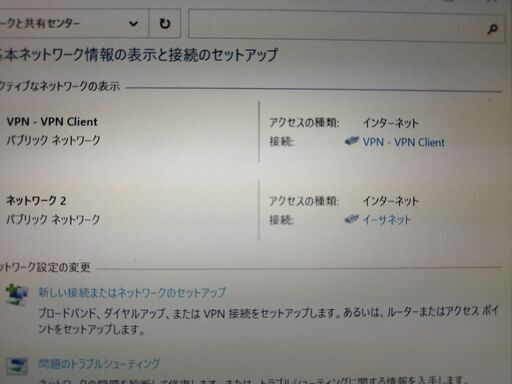Click the address bar path ending in 共有センター
The width and height of the screenshot is (512, 384).
point(40,23)
